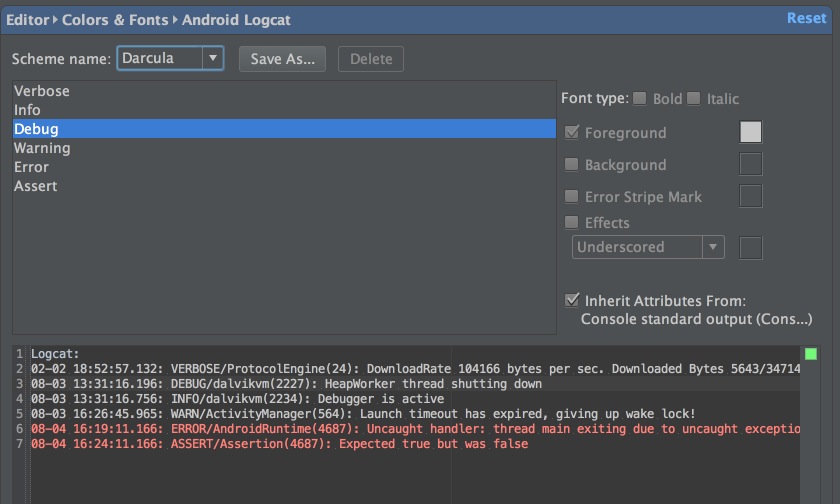
Task: Enable the Error Stripe Mark checkbox
Action: pyautogui.click(x=572, y=196)
